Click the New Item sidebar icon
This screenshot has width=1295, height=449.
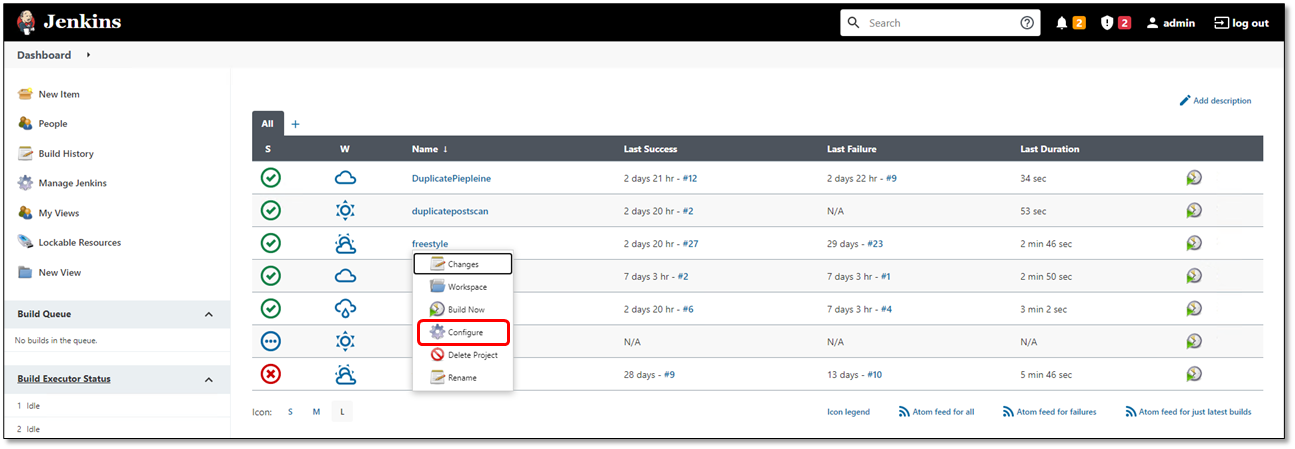(x=26, y=94)
